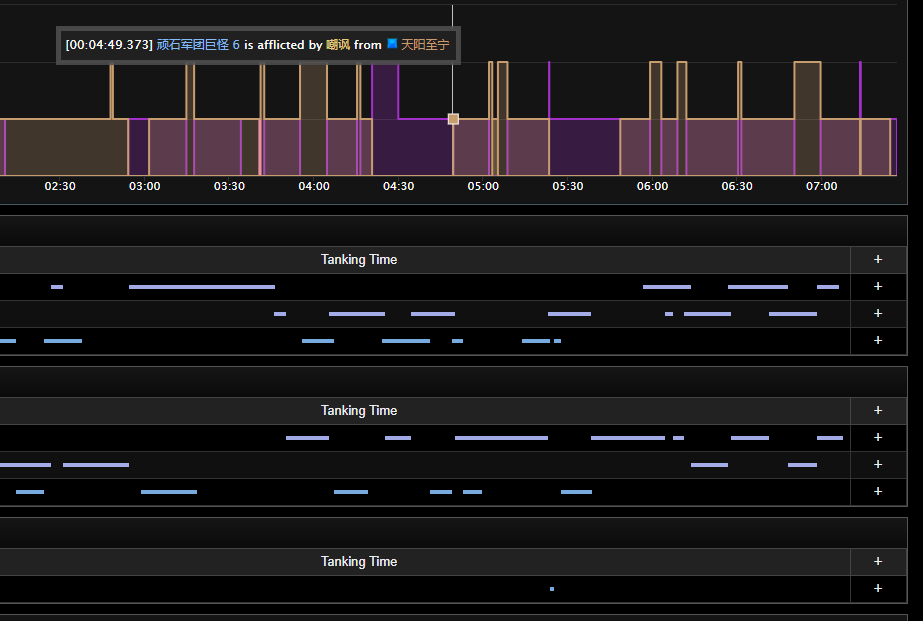Expand the only row of the bottom tanking table
923x621 pixels.
[878, 588]
